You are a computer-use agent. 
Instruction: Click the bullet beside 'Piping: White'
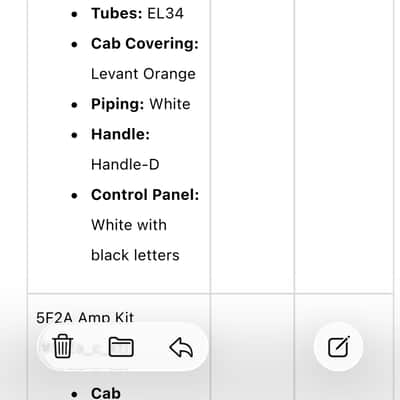(74, 105)
